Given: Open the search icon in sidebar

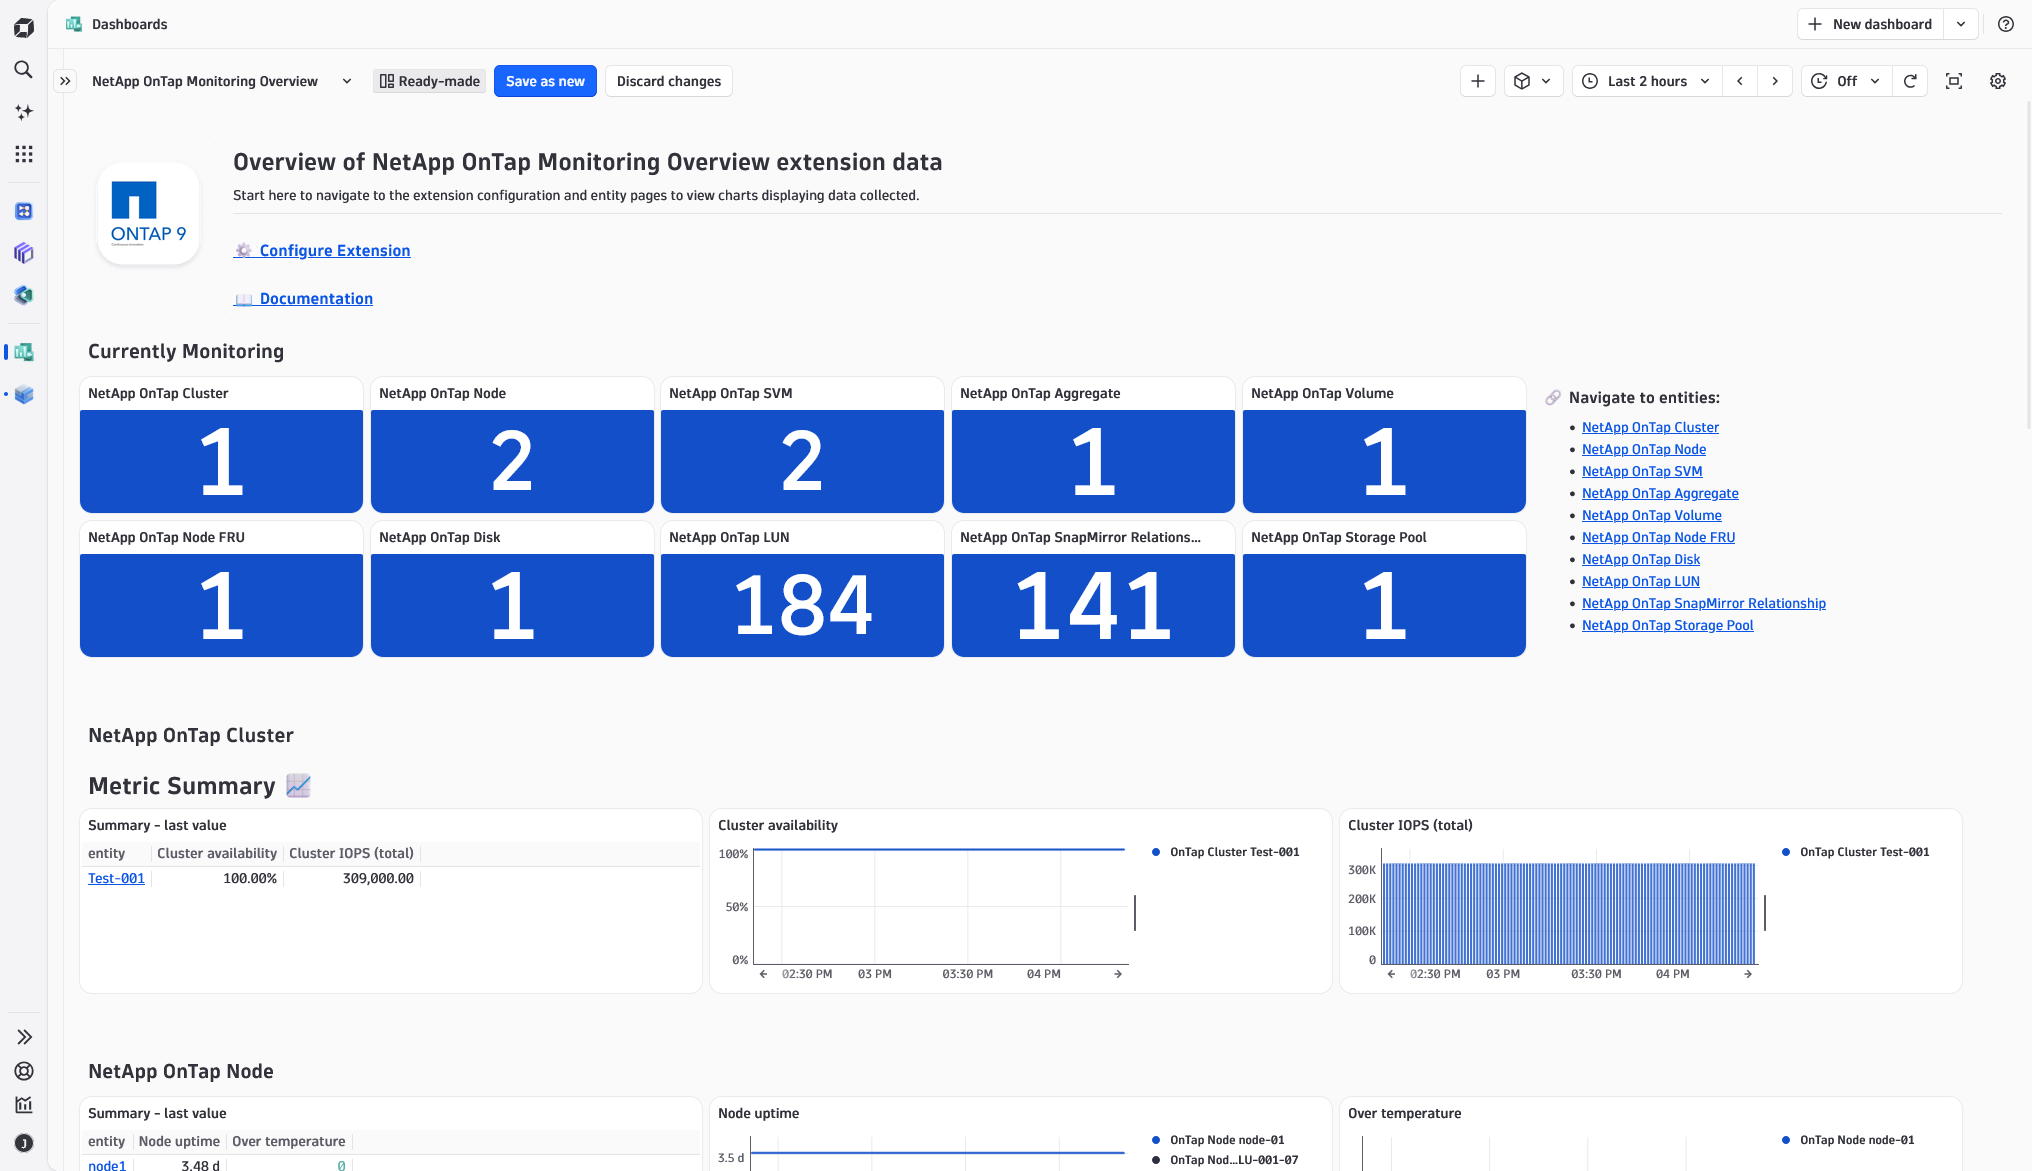Looking at the screenshot, I should click(x=24, y=69).
